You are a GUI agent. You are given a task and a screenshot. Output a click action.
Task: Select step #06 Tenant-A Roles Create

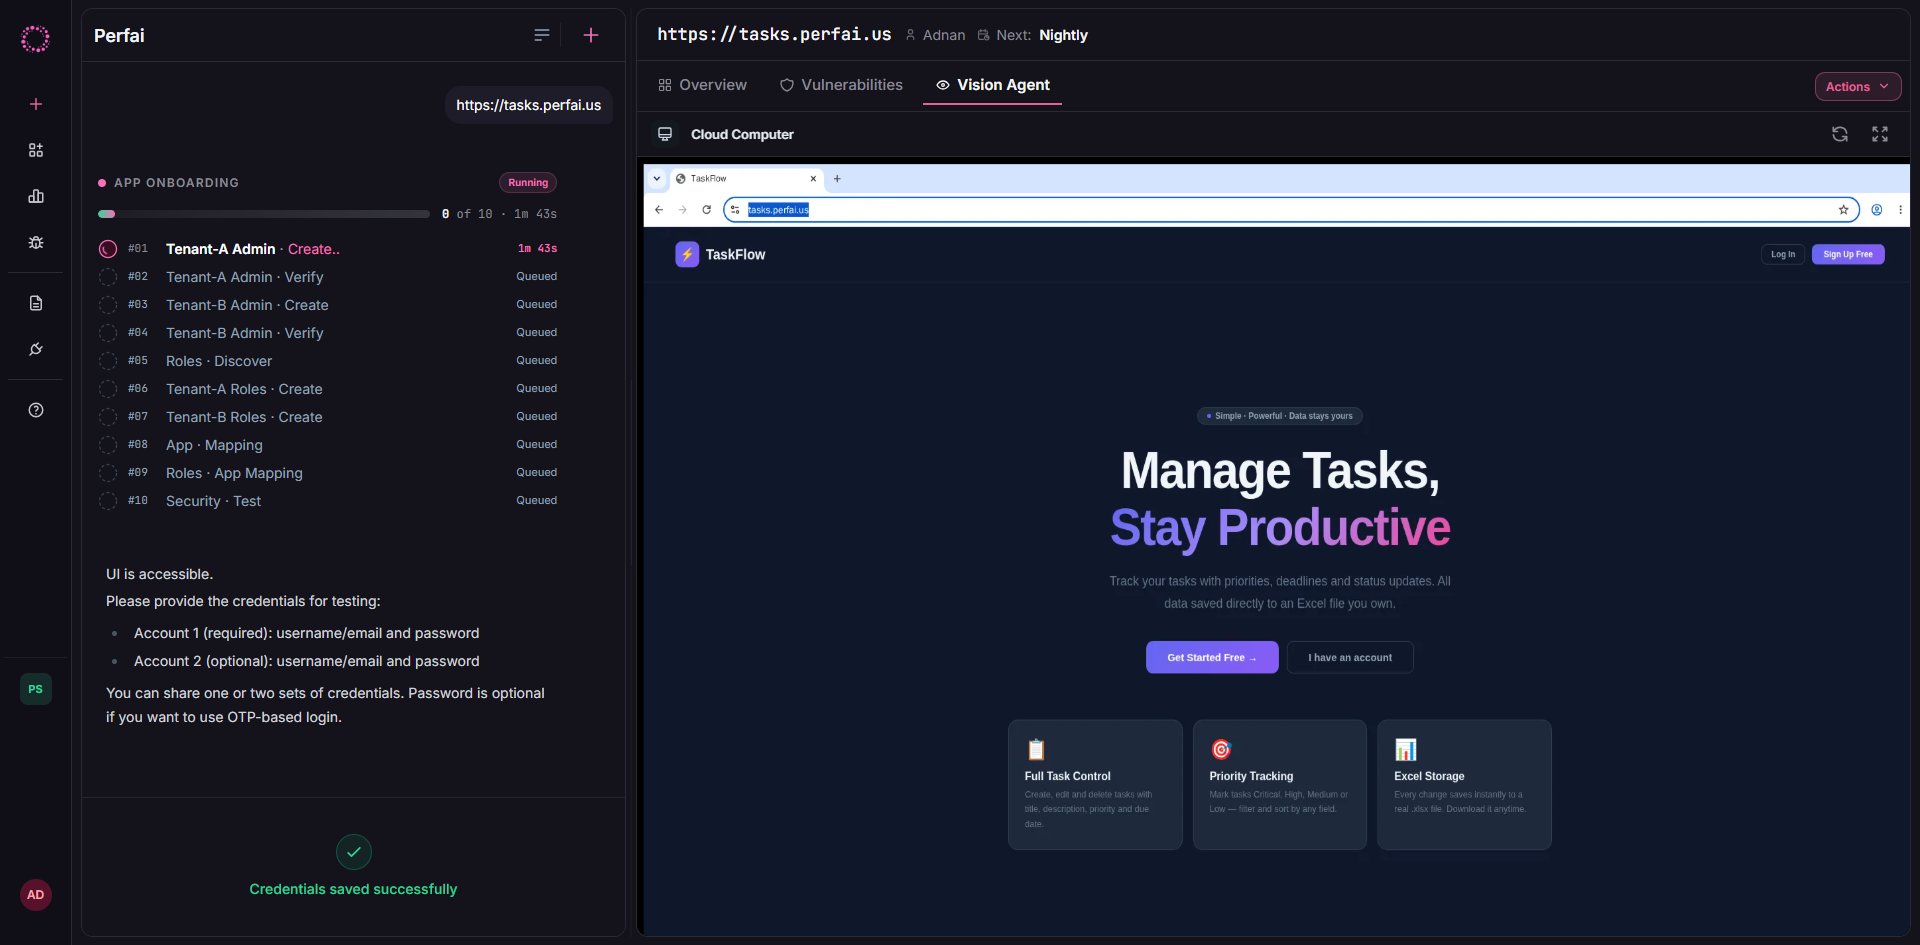[x=328, y=389]
